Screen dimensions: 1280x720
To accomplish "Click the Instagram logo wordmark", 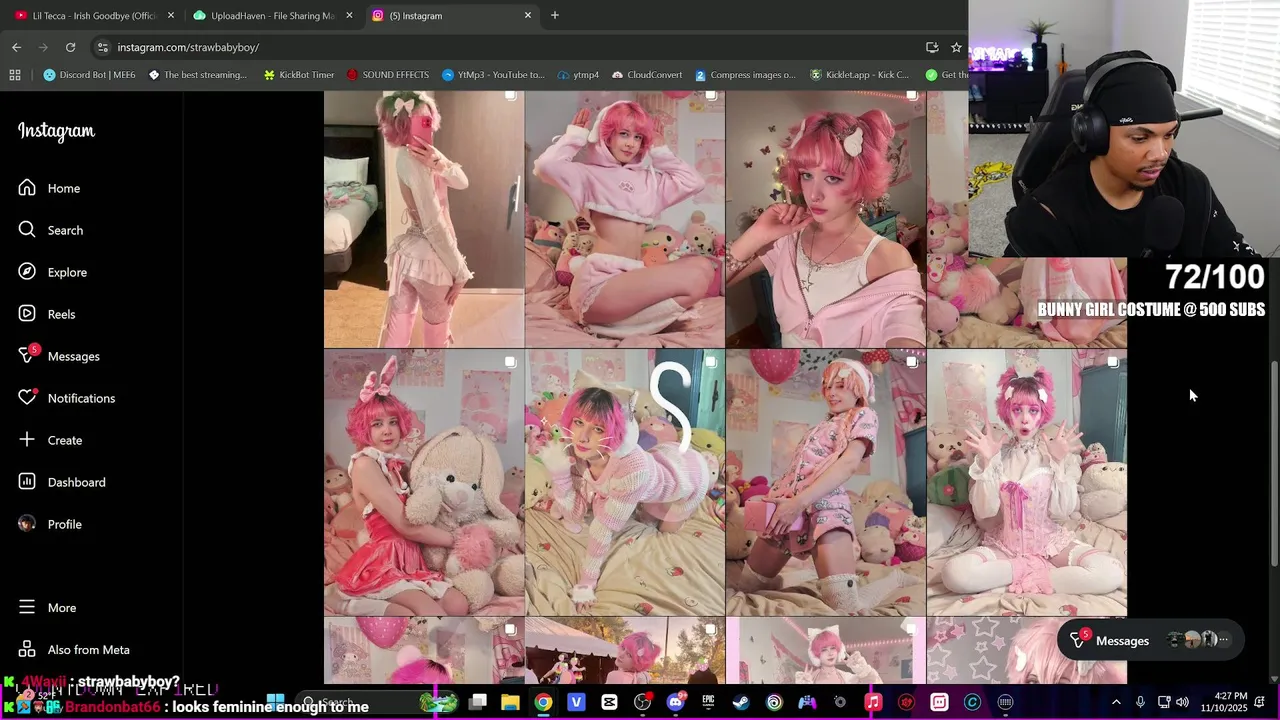I will [x=56, y=131].
